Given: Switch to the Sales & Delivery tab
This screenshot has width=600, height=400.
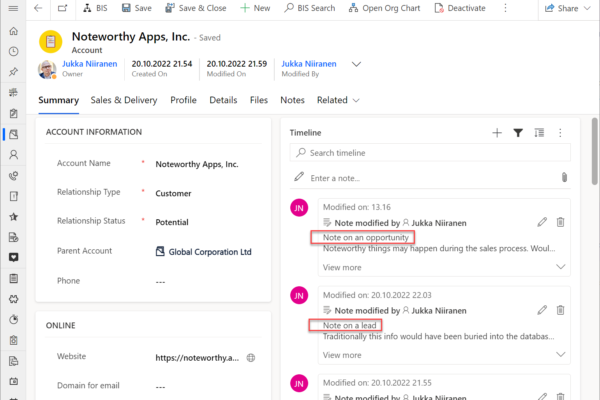Looking at the screenshot, I should point(124,100).
